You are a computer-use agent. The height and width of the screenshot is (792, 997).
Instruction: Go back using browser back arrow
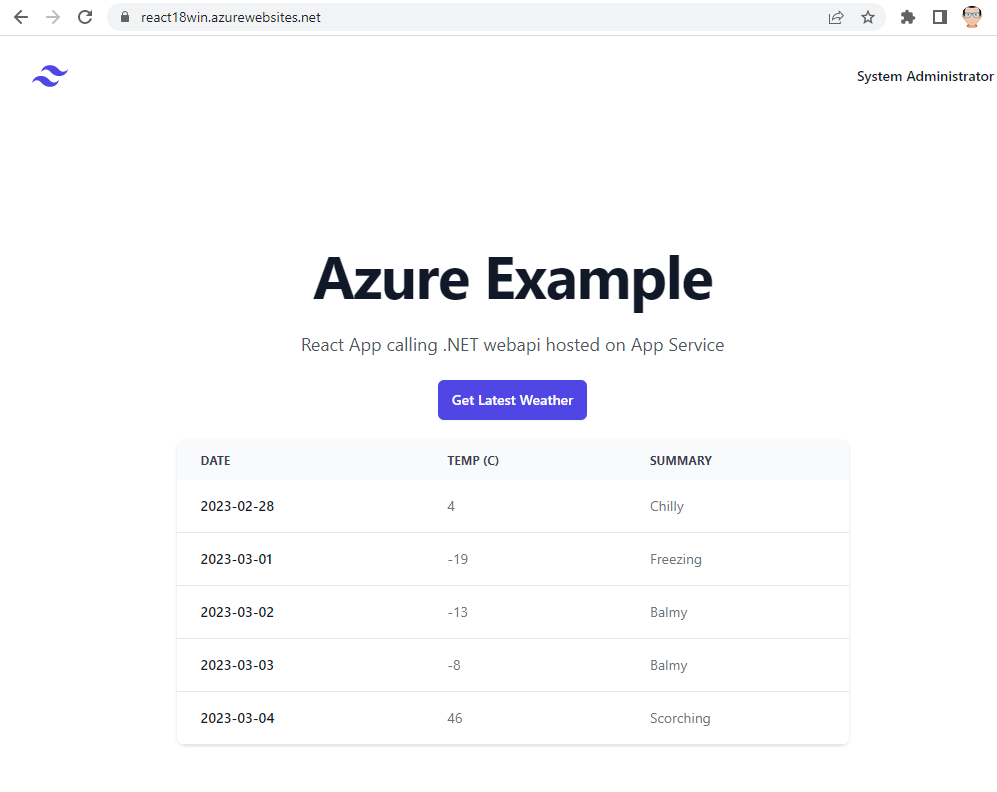[21, 17]
